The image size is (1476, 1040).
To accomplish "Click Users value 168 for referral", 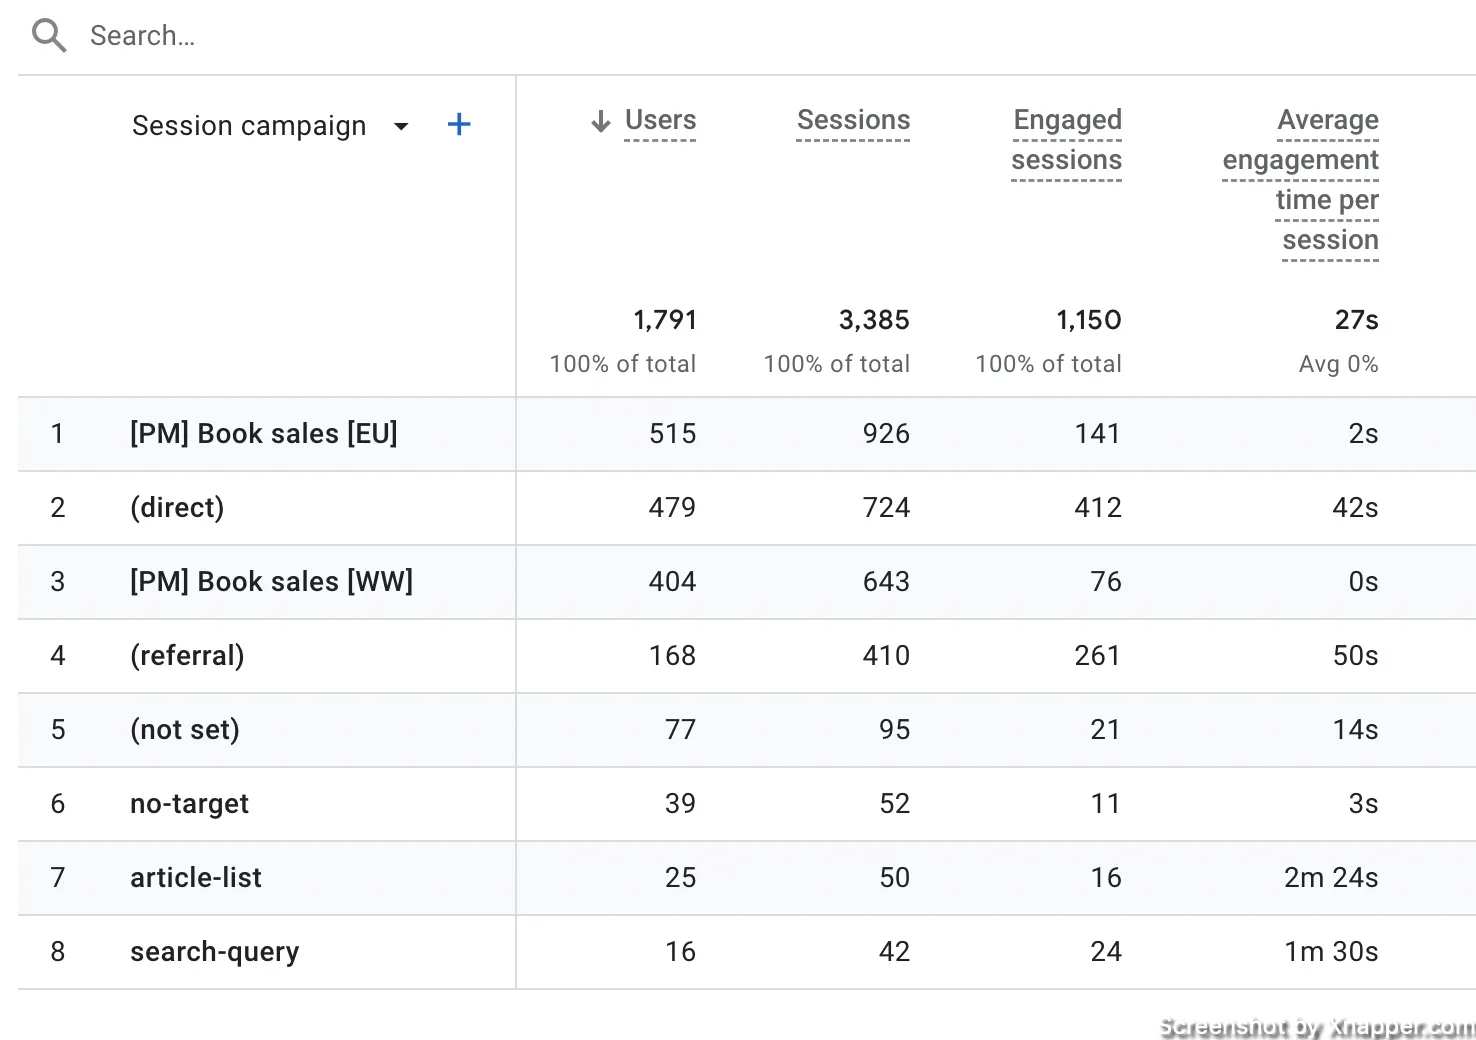I will click(673, 656).
